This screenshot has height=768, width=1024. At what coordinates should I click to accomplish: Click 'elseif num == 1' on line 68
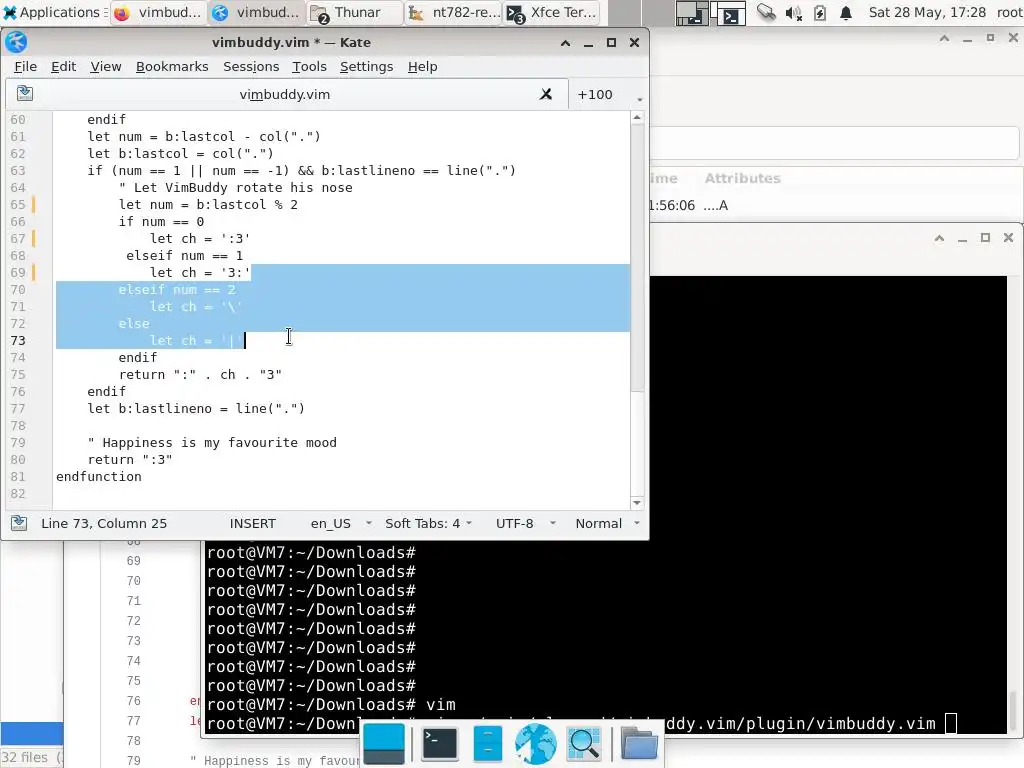click(x=184, y=255)
